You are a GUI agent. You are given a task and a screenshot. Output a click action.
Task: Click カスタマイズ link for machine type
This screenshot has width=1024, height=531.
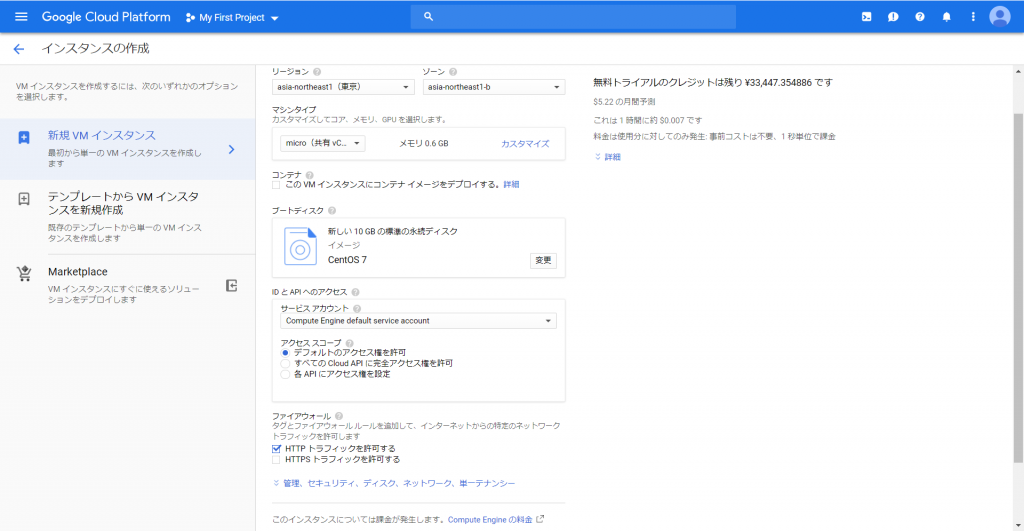[525, 144]
